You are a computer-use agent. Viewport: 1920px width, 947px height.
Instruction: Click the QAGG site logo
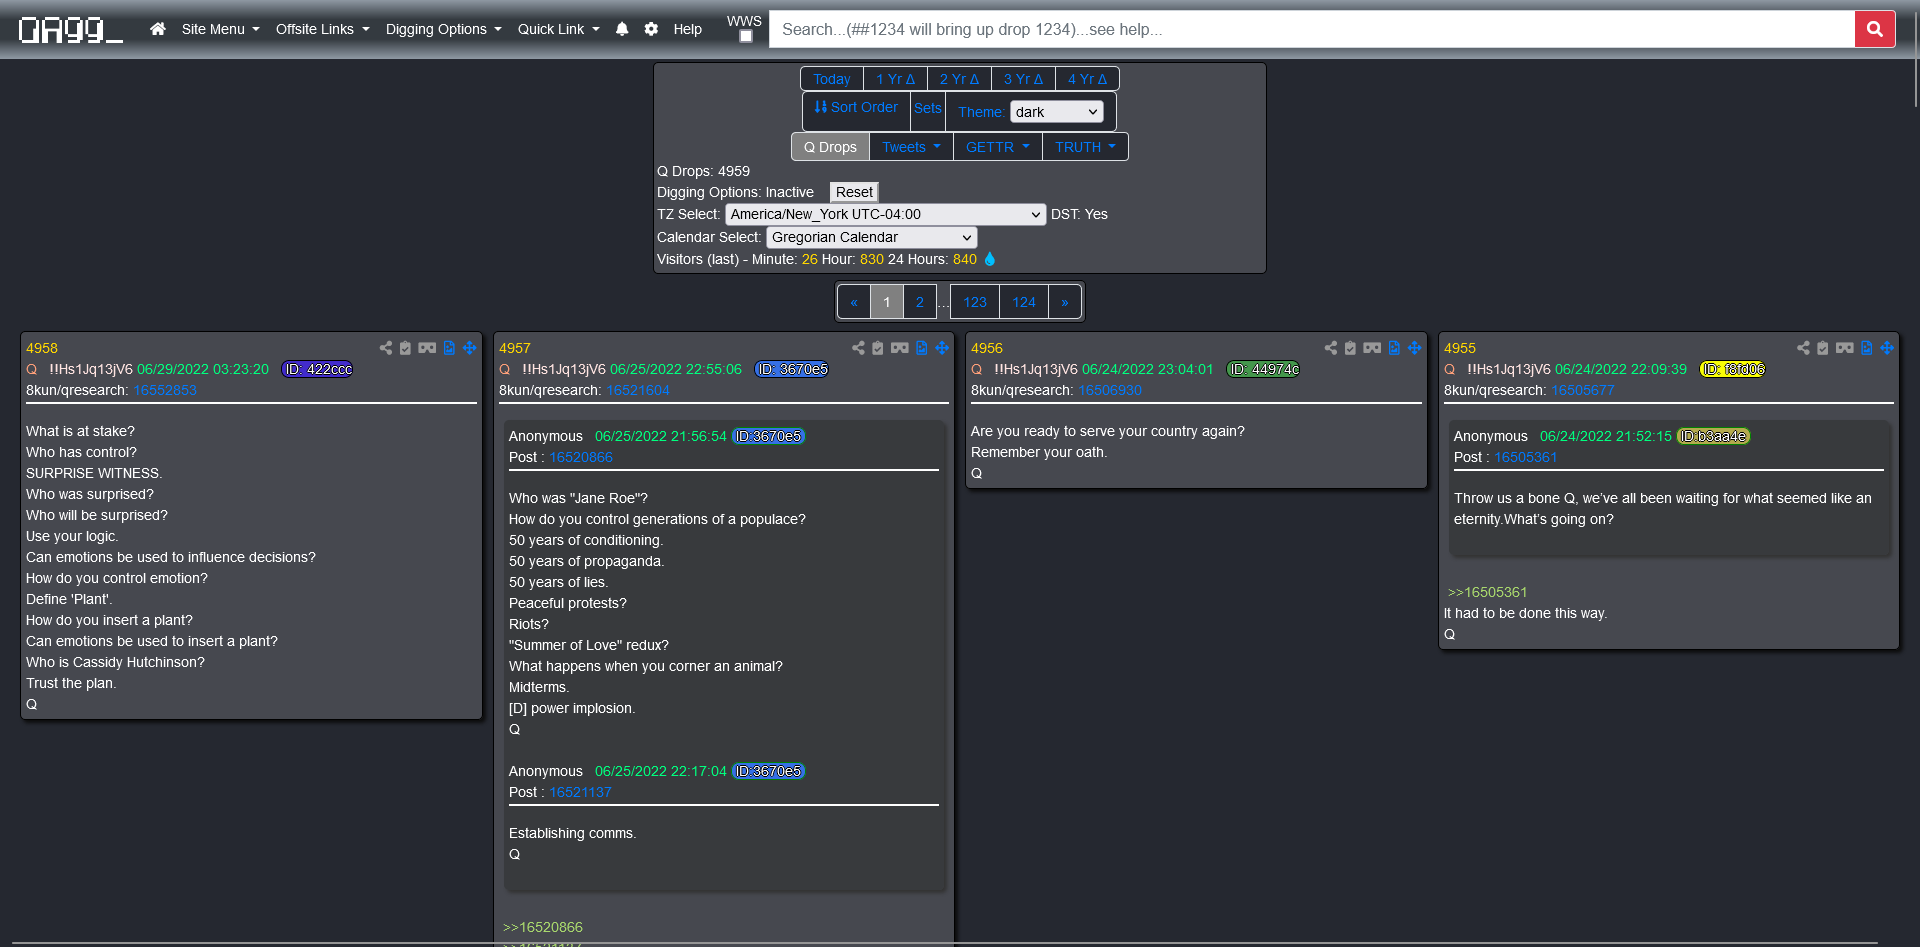70,30
